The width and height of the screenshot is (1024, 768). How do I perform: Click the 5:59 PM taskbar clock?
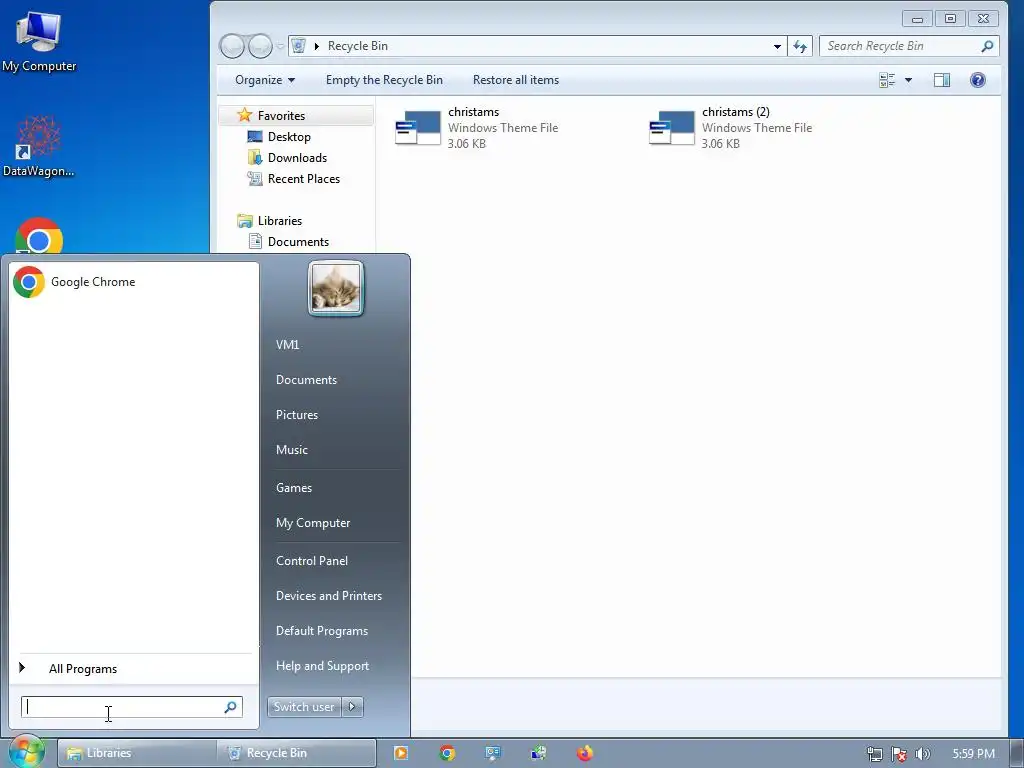point(973,754)
